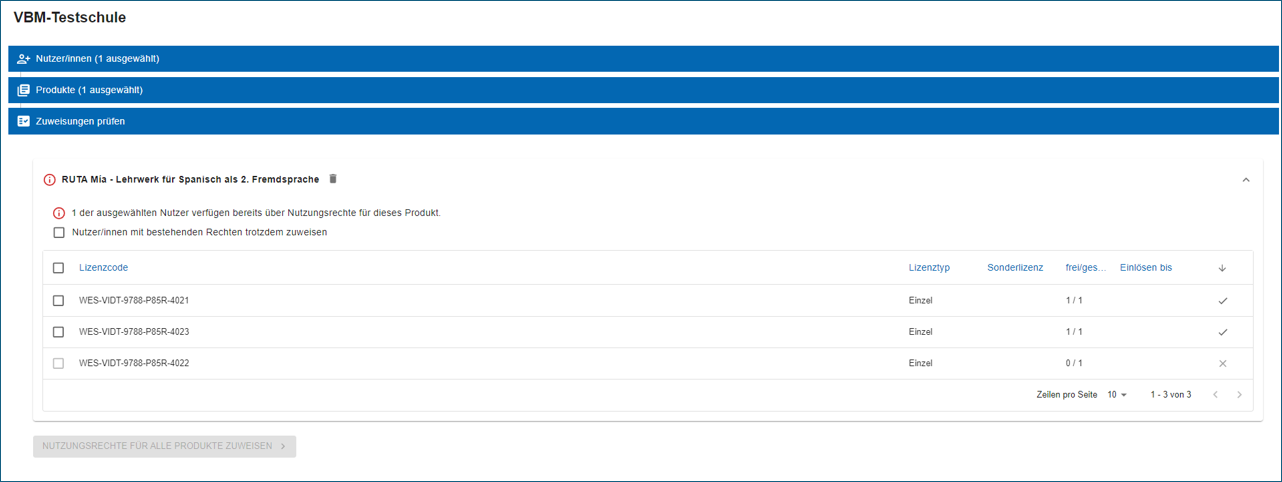Click the sort arrow icon in table header
Screen dimensions: 1282x482
pyautogui.click(x=1222, y=268)
